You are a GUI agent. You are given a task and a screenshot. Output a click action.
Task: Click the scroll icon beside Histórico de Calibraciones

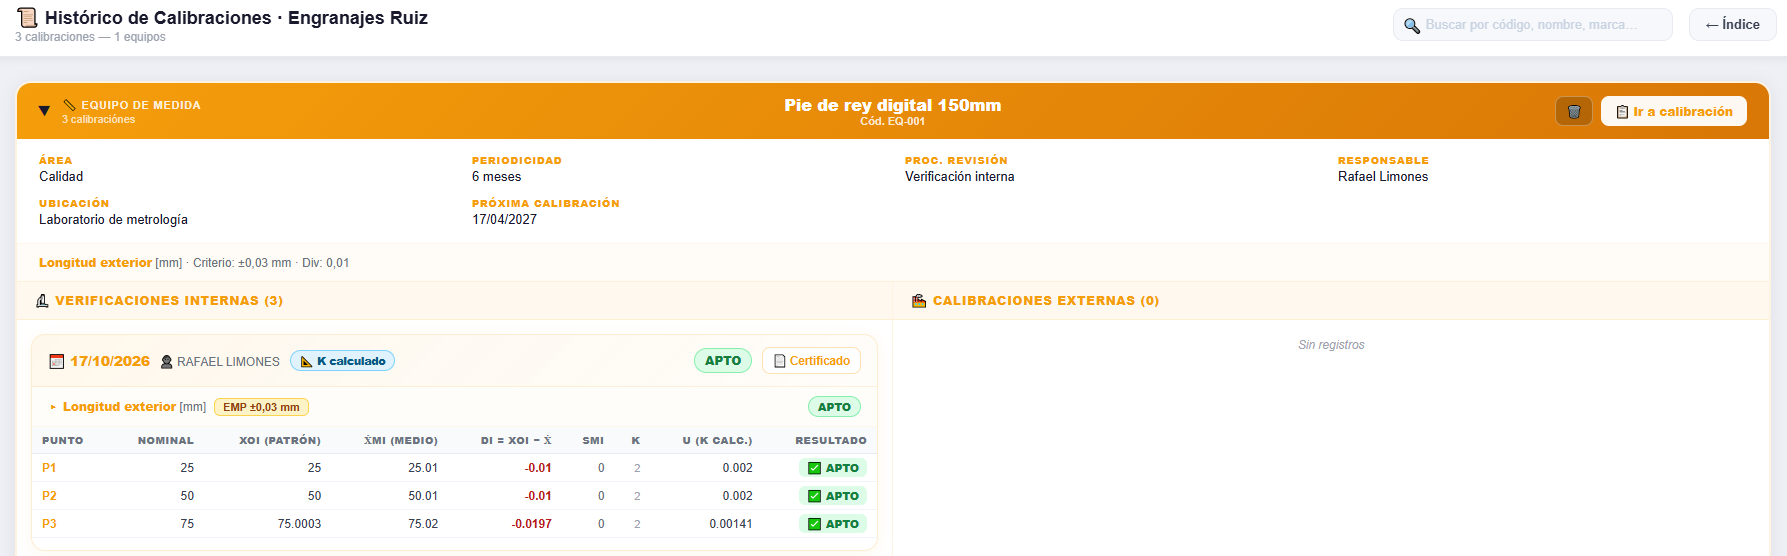28,18
